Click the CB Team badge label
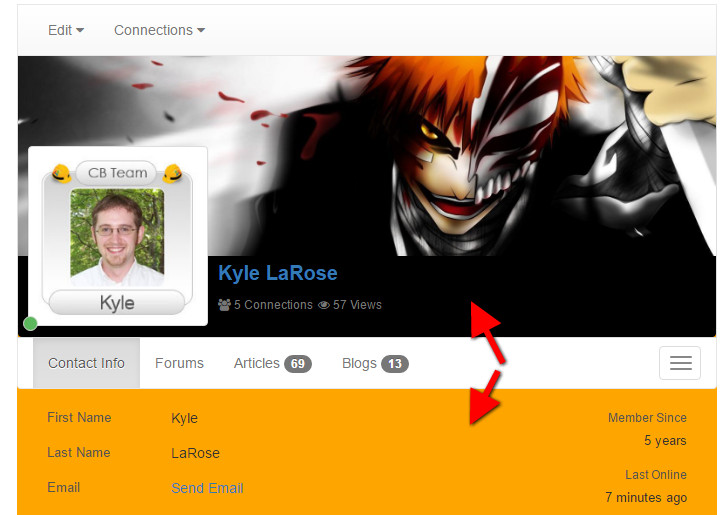The image size is (727, 515). pyautogui.click(x=117, y=173)
